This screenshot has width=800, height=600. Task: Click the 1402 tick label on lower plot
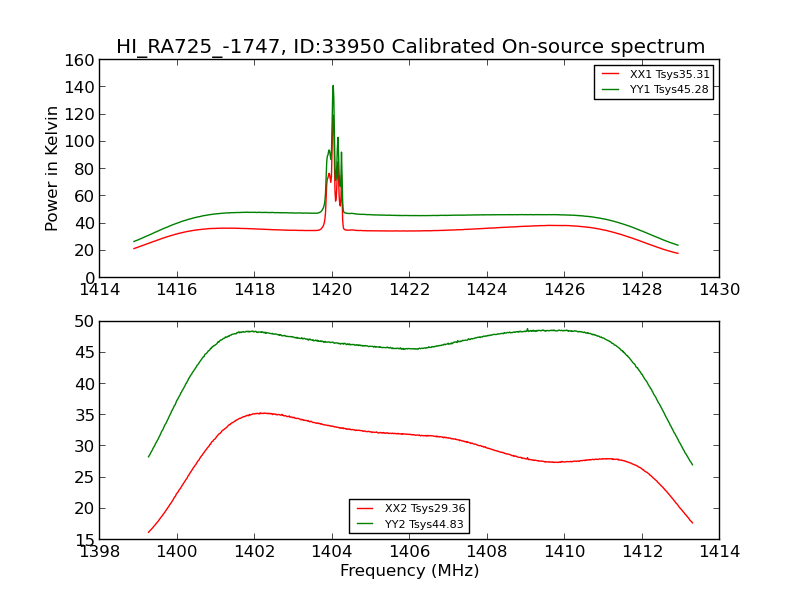(x=255, y=552)
